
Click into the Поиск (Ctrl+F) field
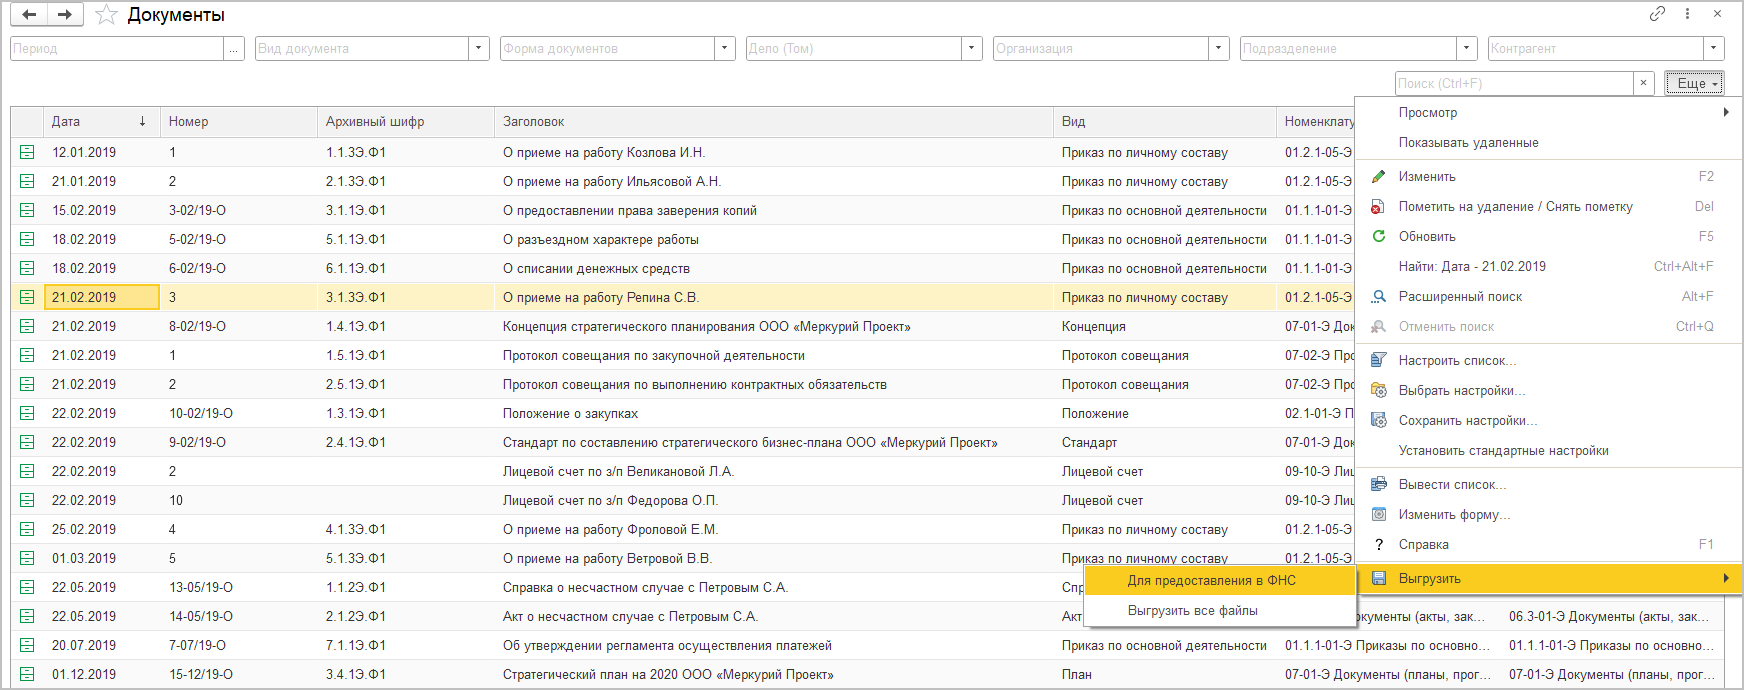tap(1513, 83)
